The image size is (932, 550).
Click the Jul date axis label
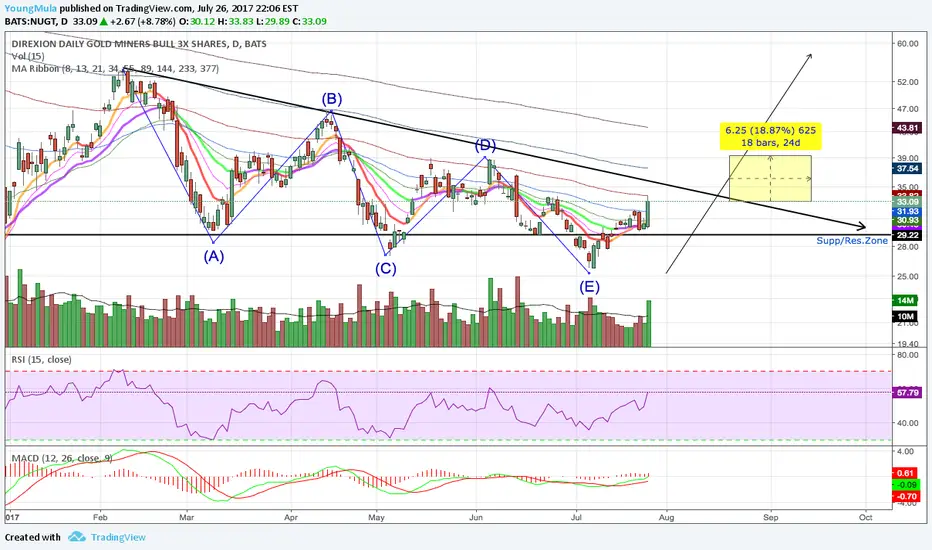576,517
